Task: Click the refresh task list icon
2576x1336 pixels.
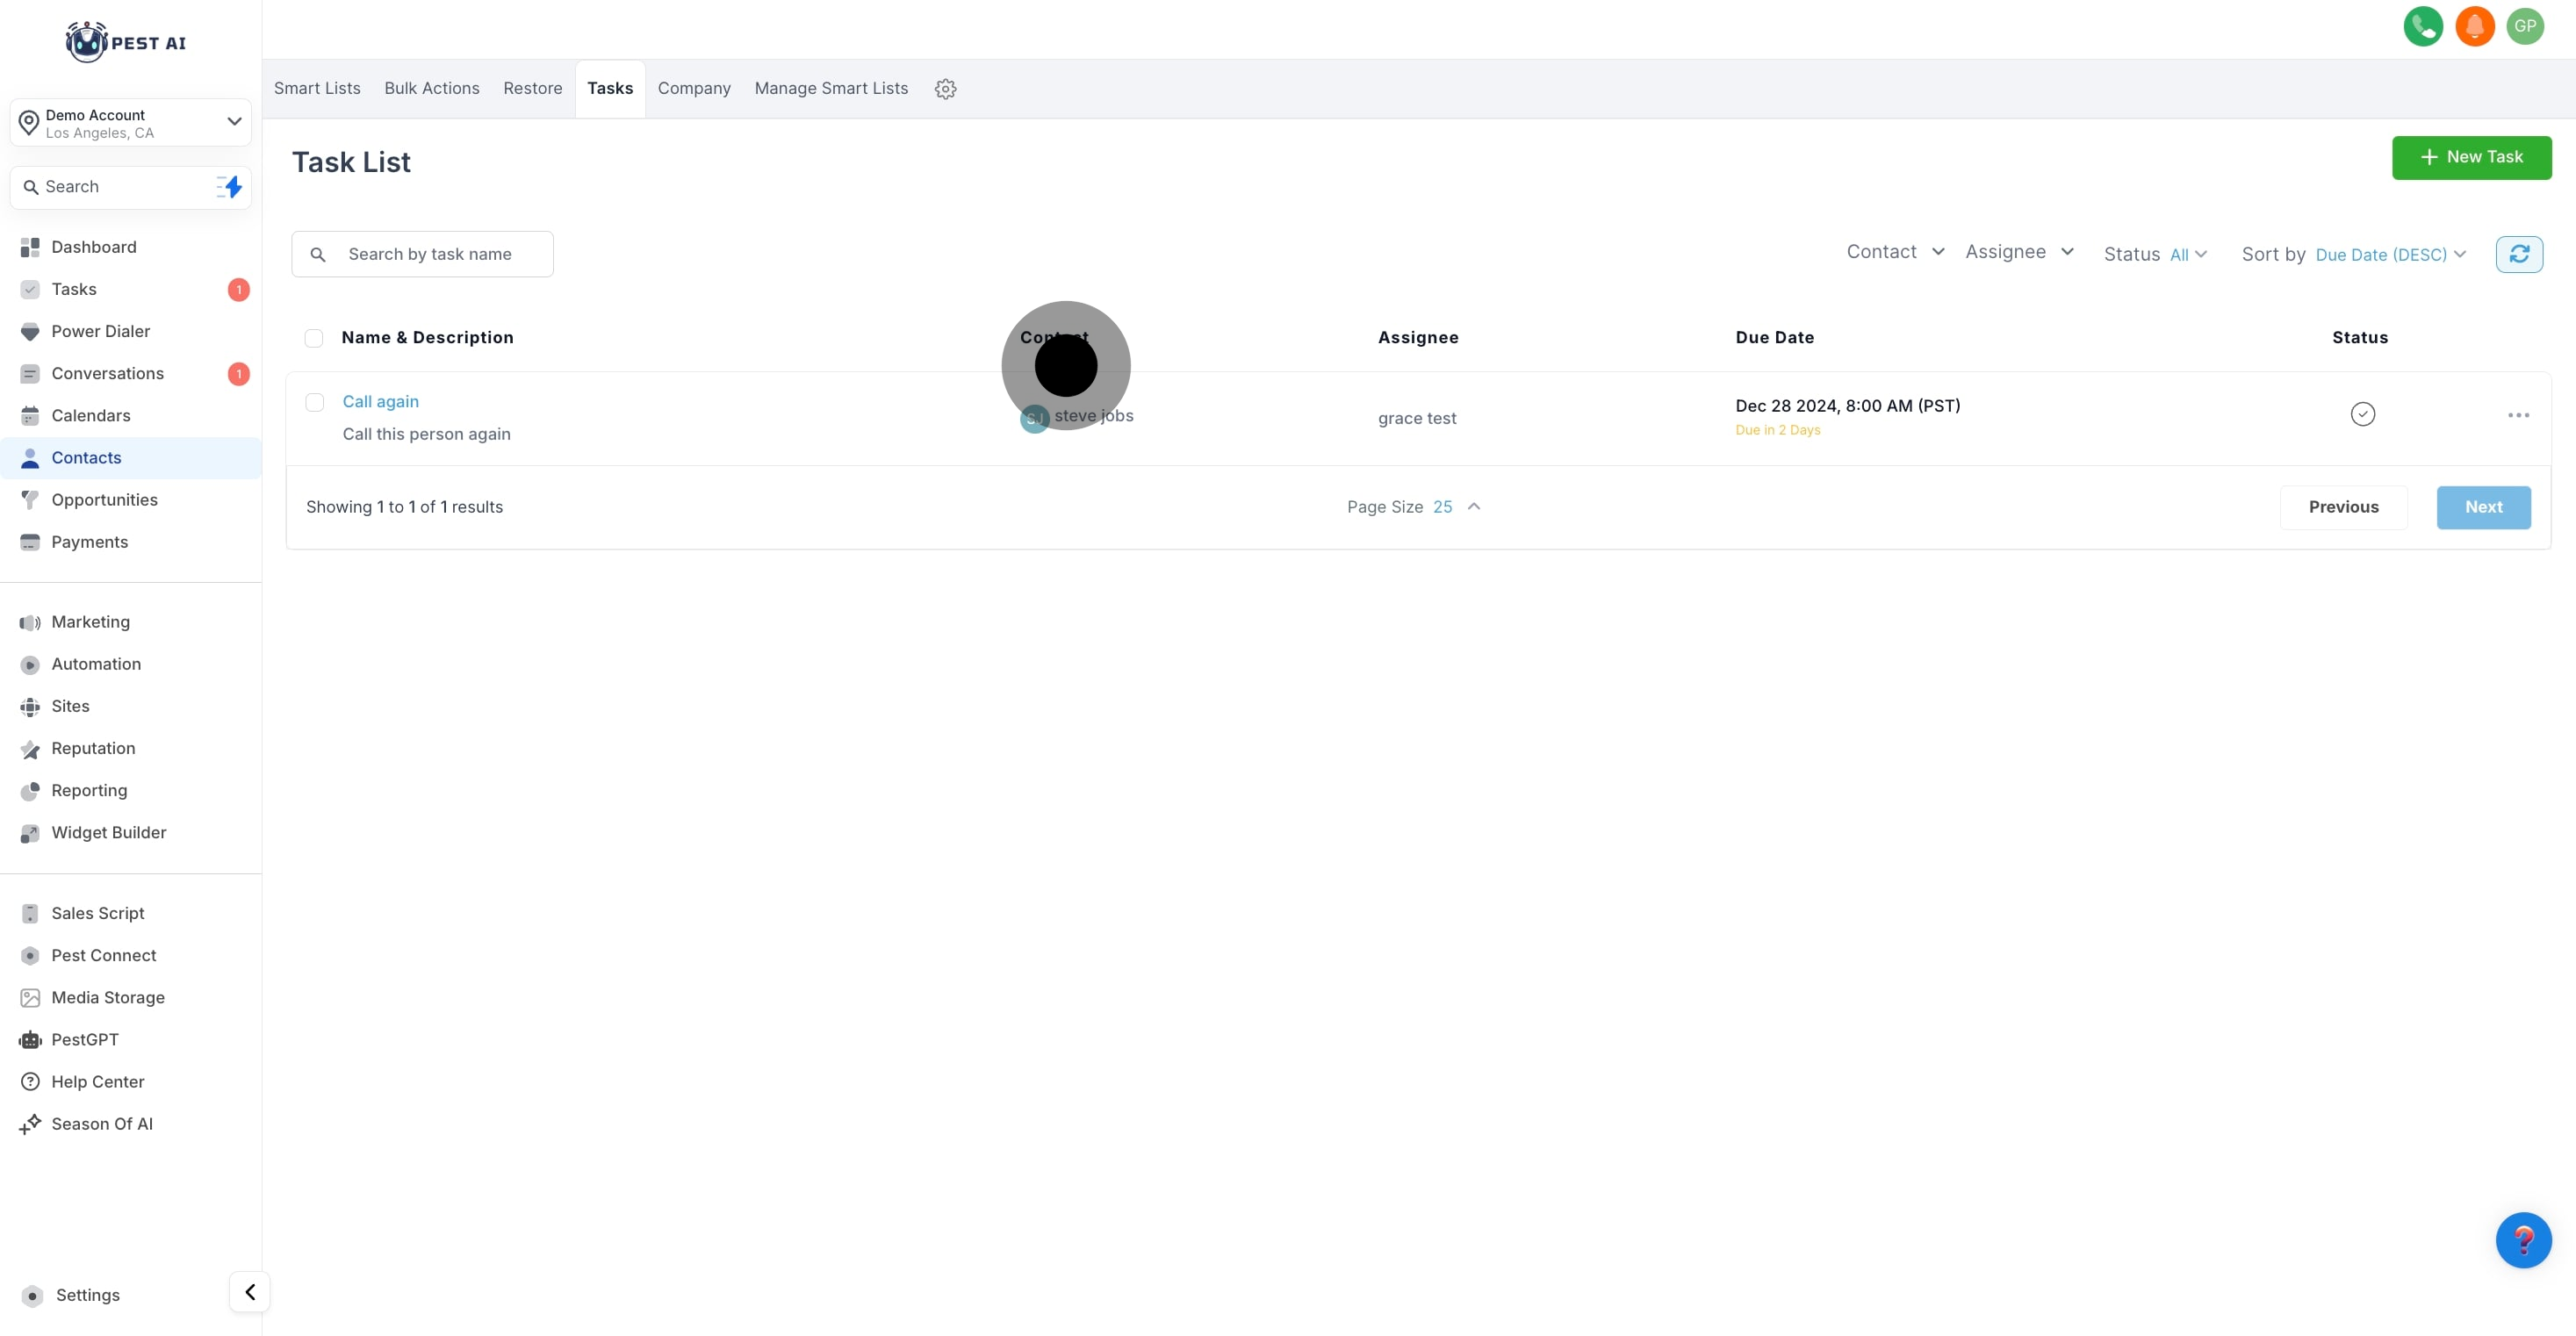Action: pos(2518,254)
